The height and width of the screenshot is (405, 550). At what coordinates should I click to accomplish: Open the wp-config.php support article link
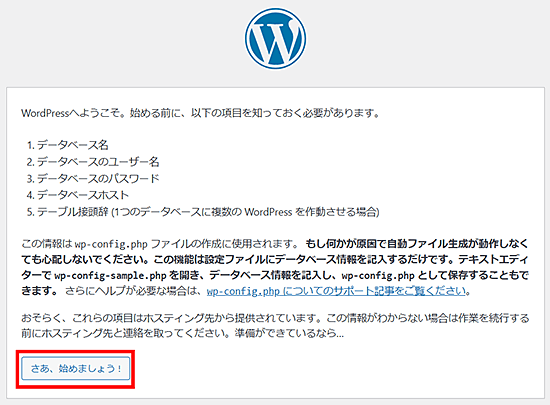336,291
